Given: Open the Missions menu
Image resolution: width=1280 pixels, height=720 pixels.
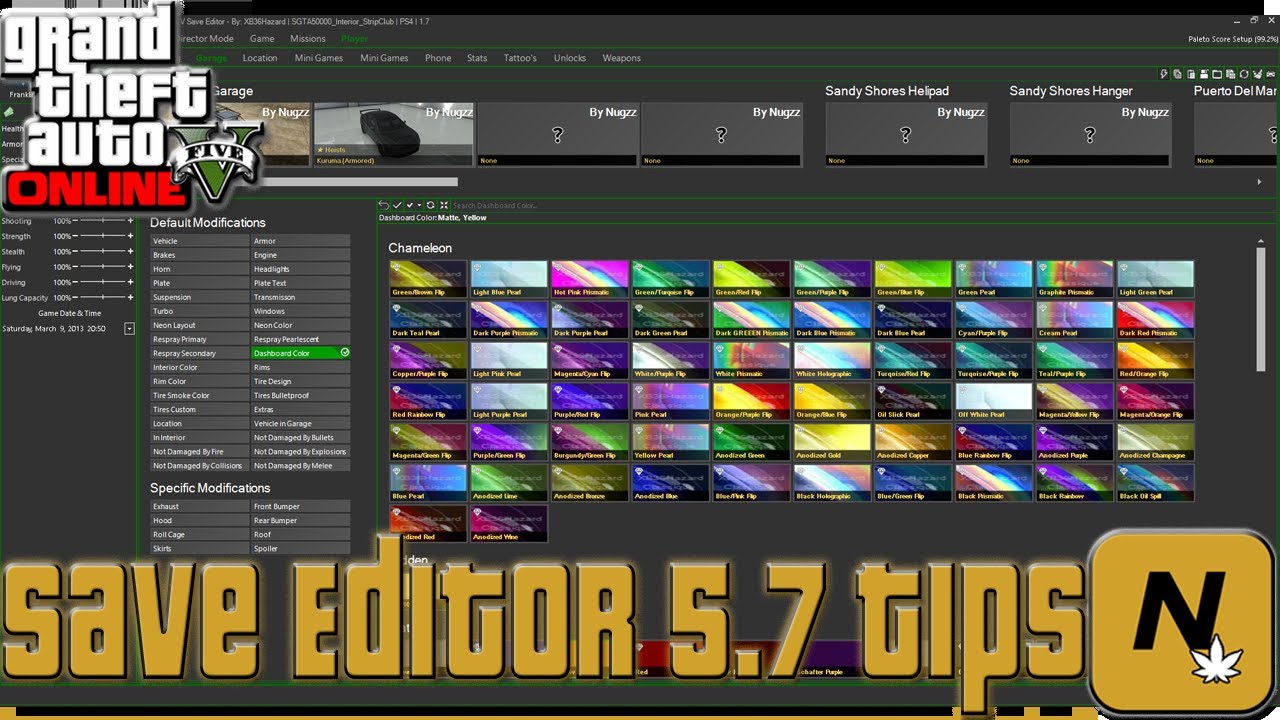Looking at the screenshot, I should pos(308,39).
